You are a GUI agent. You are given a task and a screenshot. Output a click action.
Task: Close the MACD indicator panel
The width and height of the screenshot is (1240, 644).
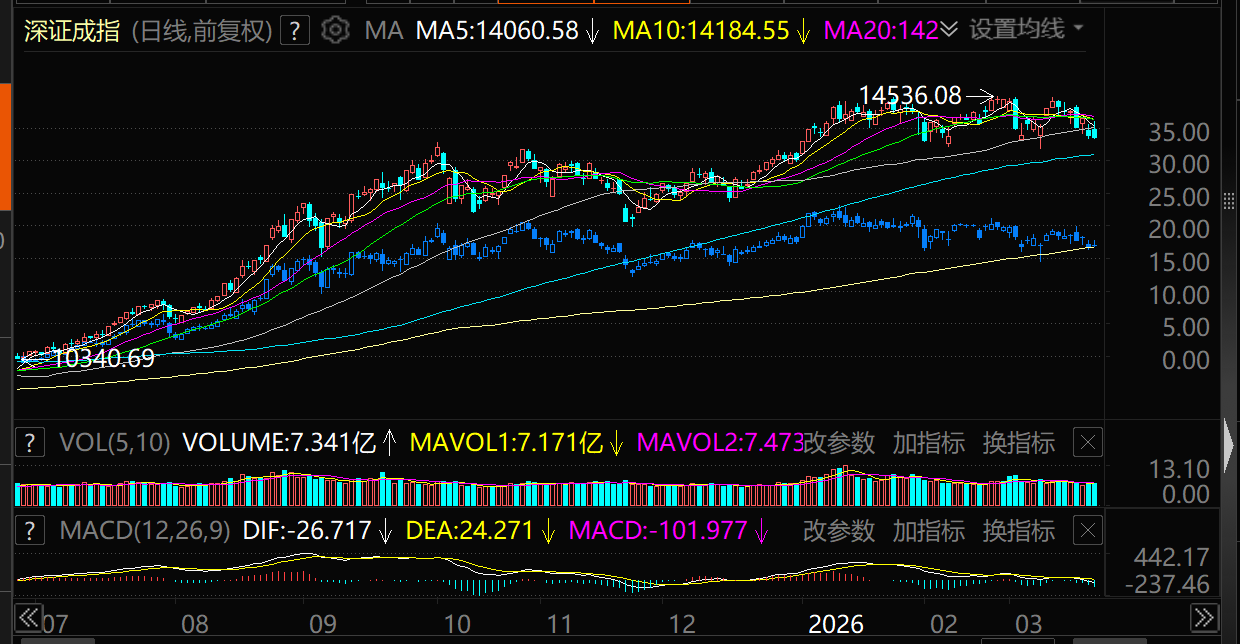(x=1091, y=530)
